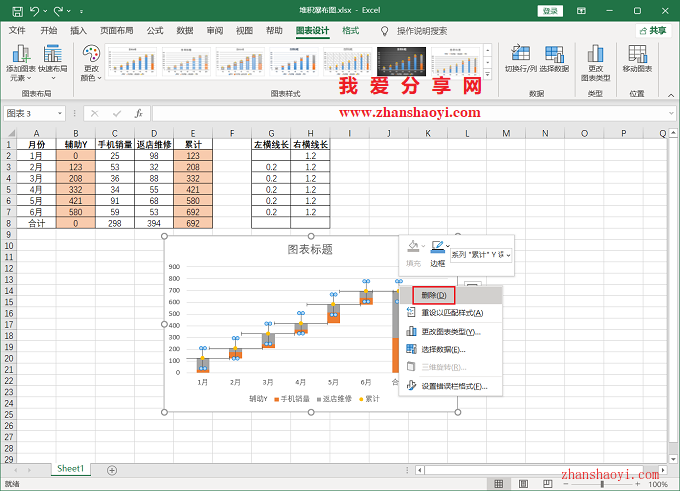Open the Page Layout tab
Viewport: 680px width, 491px height.
tap(117, 30)
